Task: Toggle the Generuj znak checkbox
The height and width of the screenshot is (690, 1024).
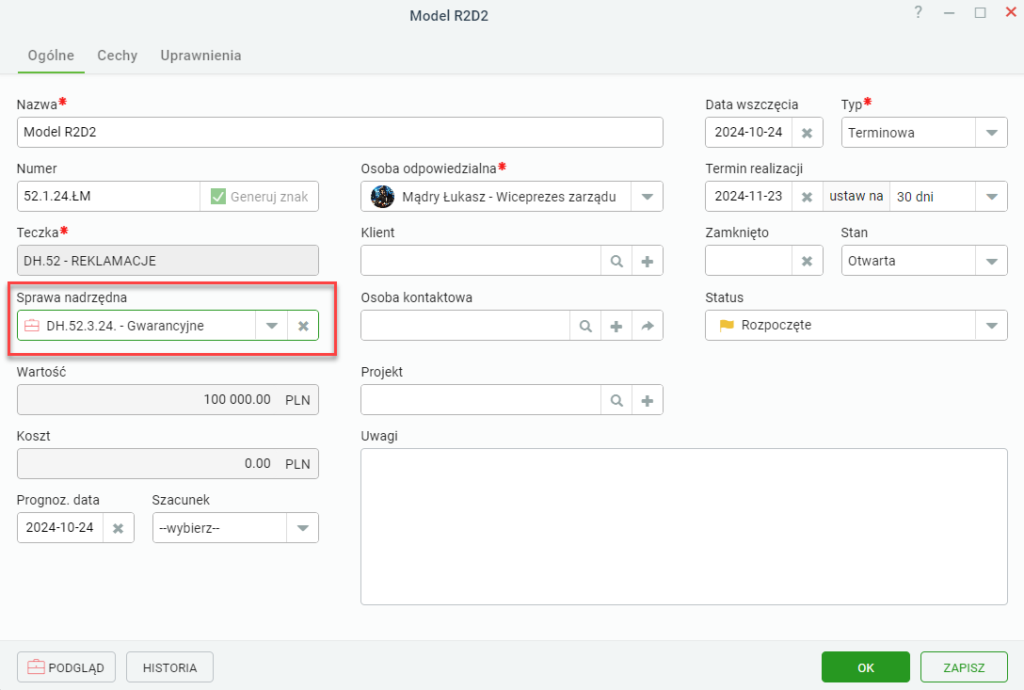Action: tap(218, 196)
